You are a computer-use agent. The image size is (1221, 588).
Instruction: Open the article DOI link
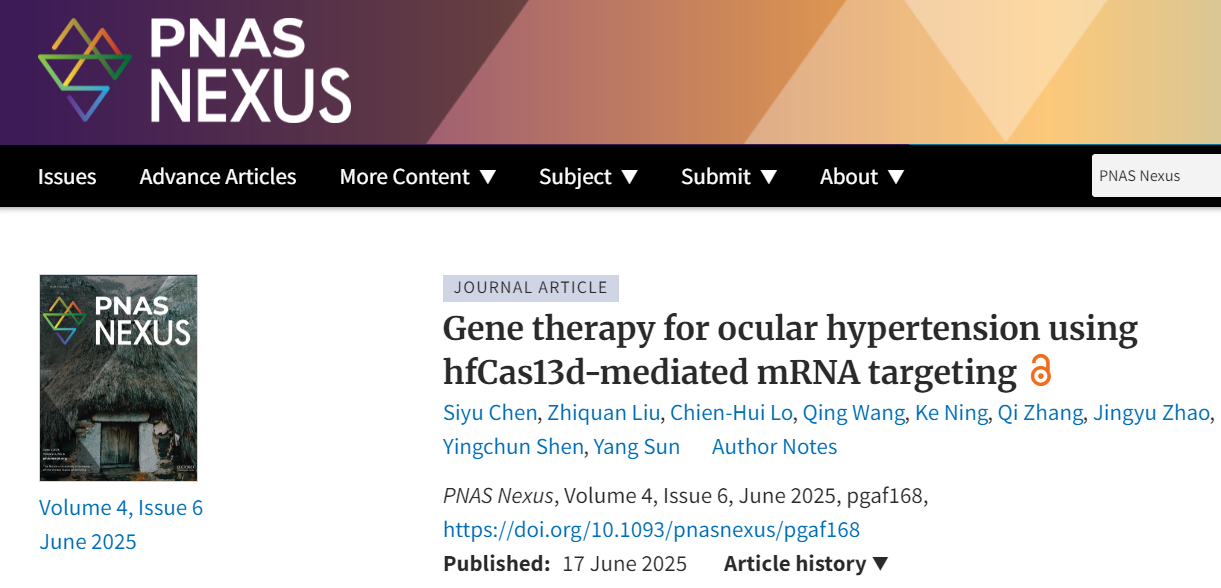pos(651,529)
